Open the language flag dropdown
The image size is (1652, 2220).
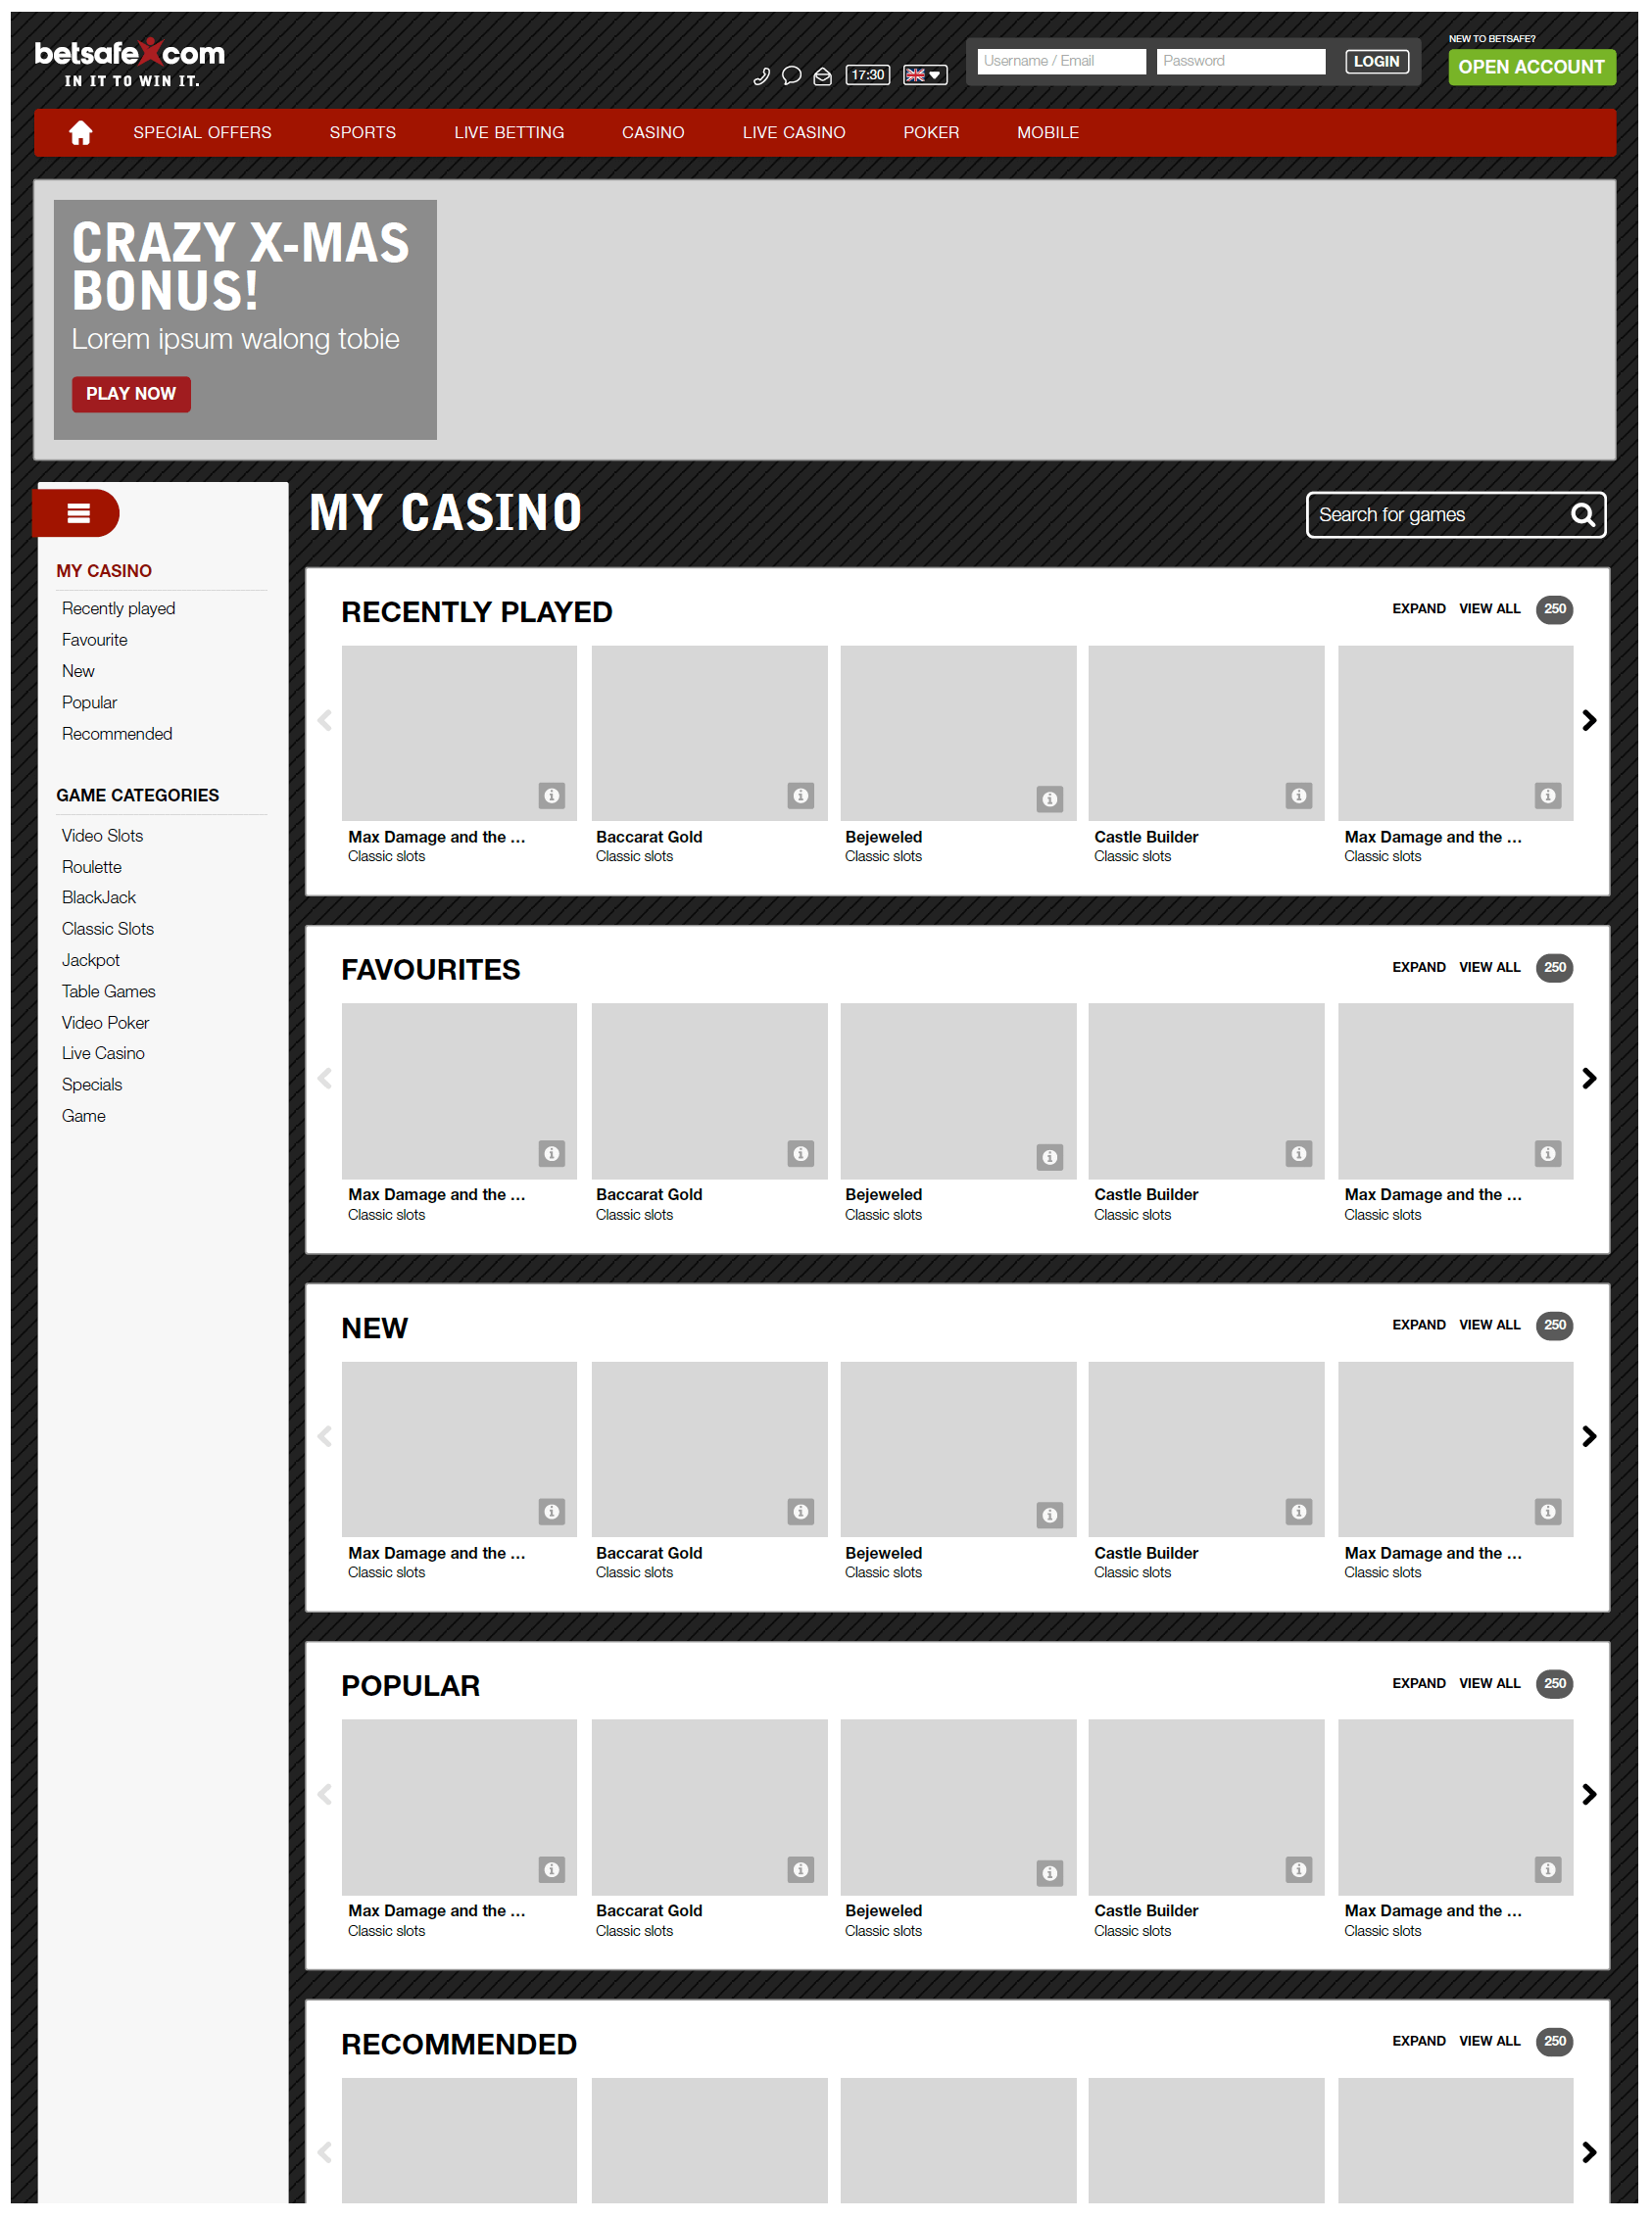tap(925, 75)
